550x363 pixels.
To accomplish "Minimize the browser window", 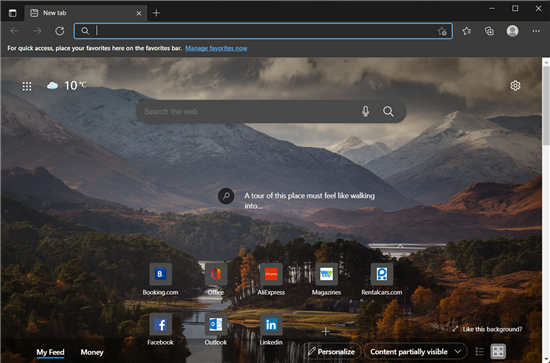I will [492, 9].
